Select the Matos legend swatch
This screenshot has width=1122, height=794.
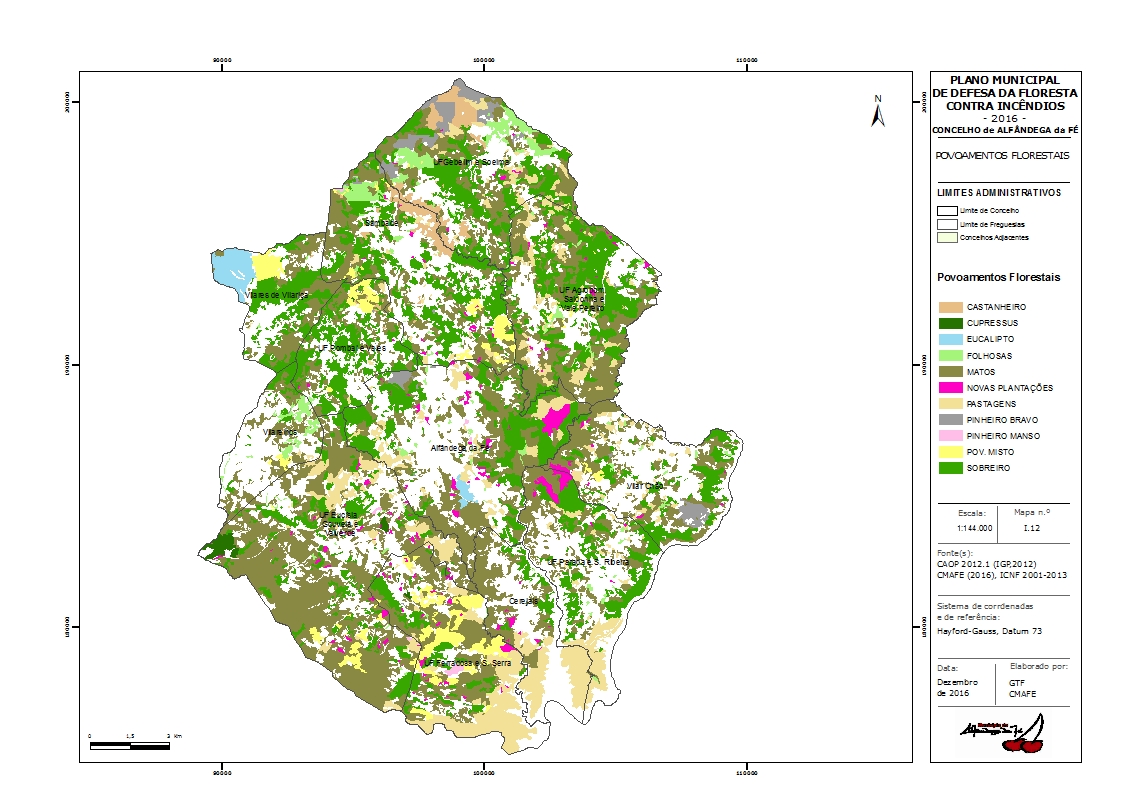click(x=950, y=371)
